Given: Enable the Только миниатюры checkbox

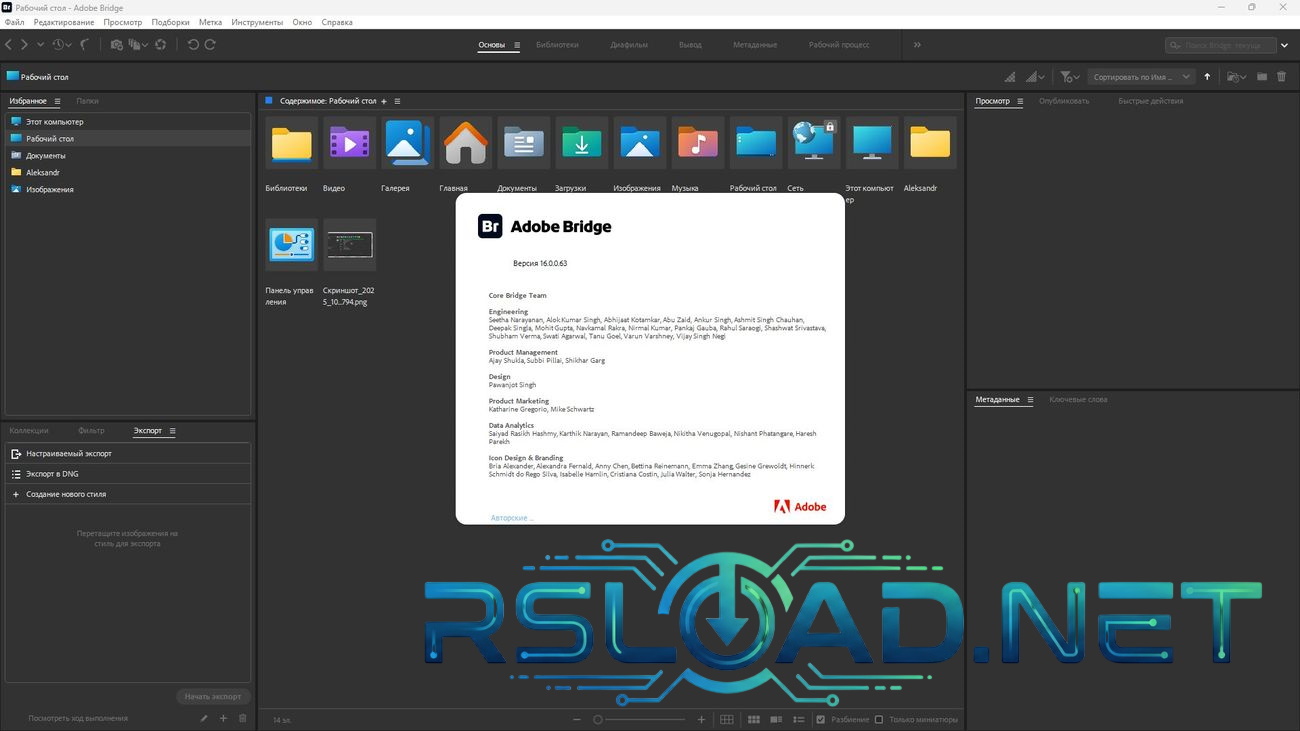Looking at the screenshot, I should [x=878, y=719].
